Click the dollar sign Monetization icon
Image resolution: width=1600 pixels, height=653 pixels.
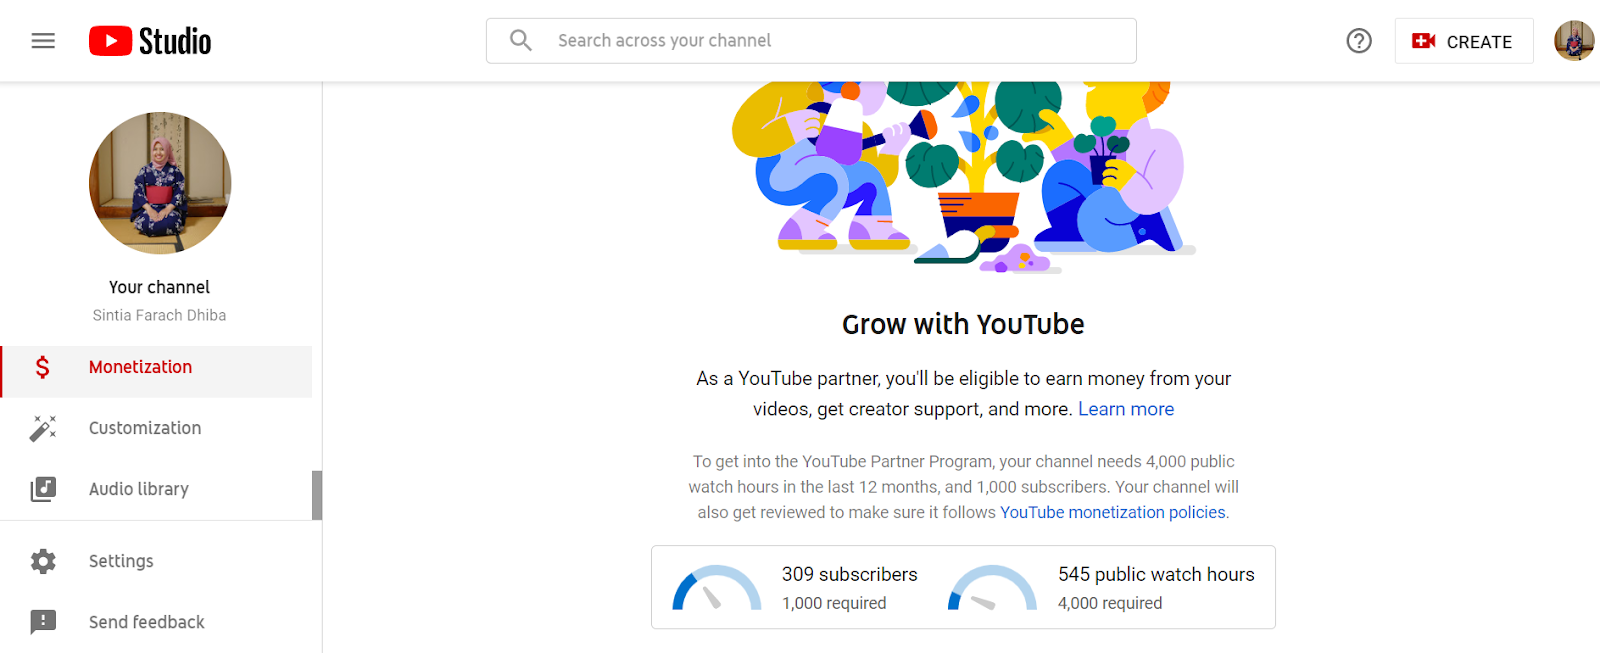(x=42, y=367)
